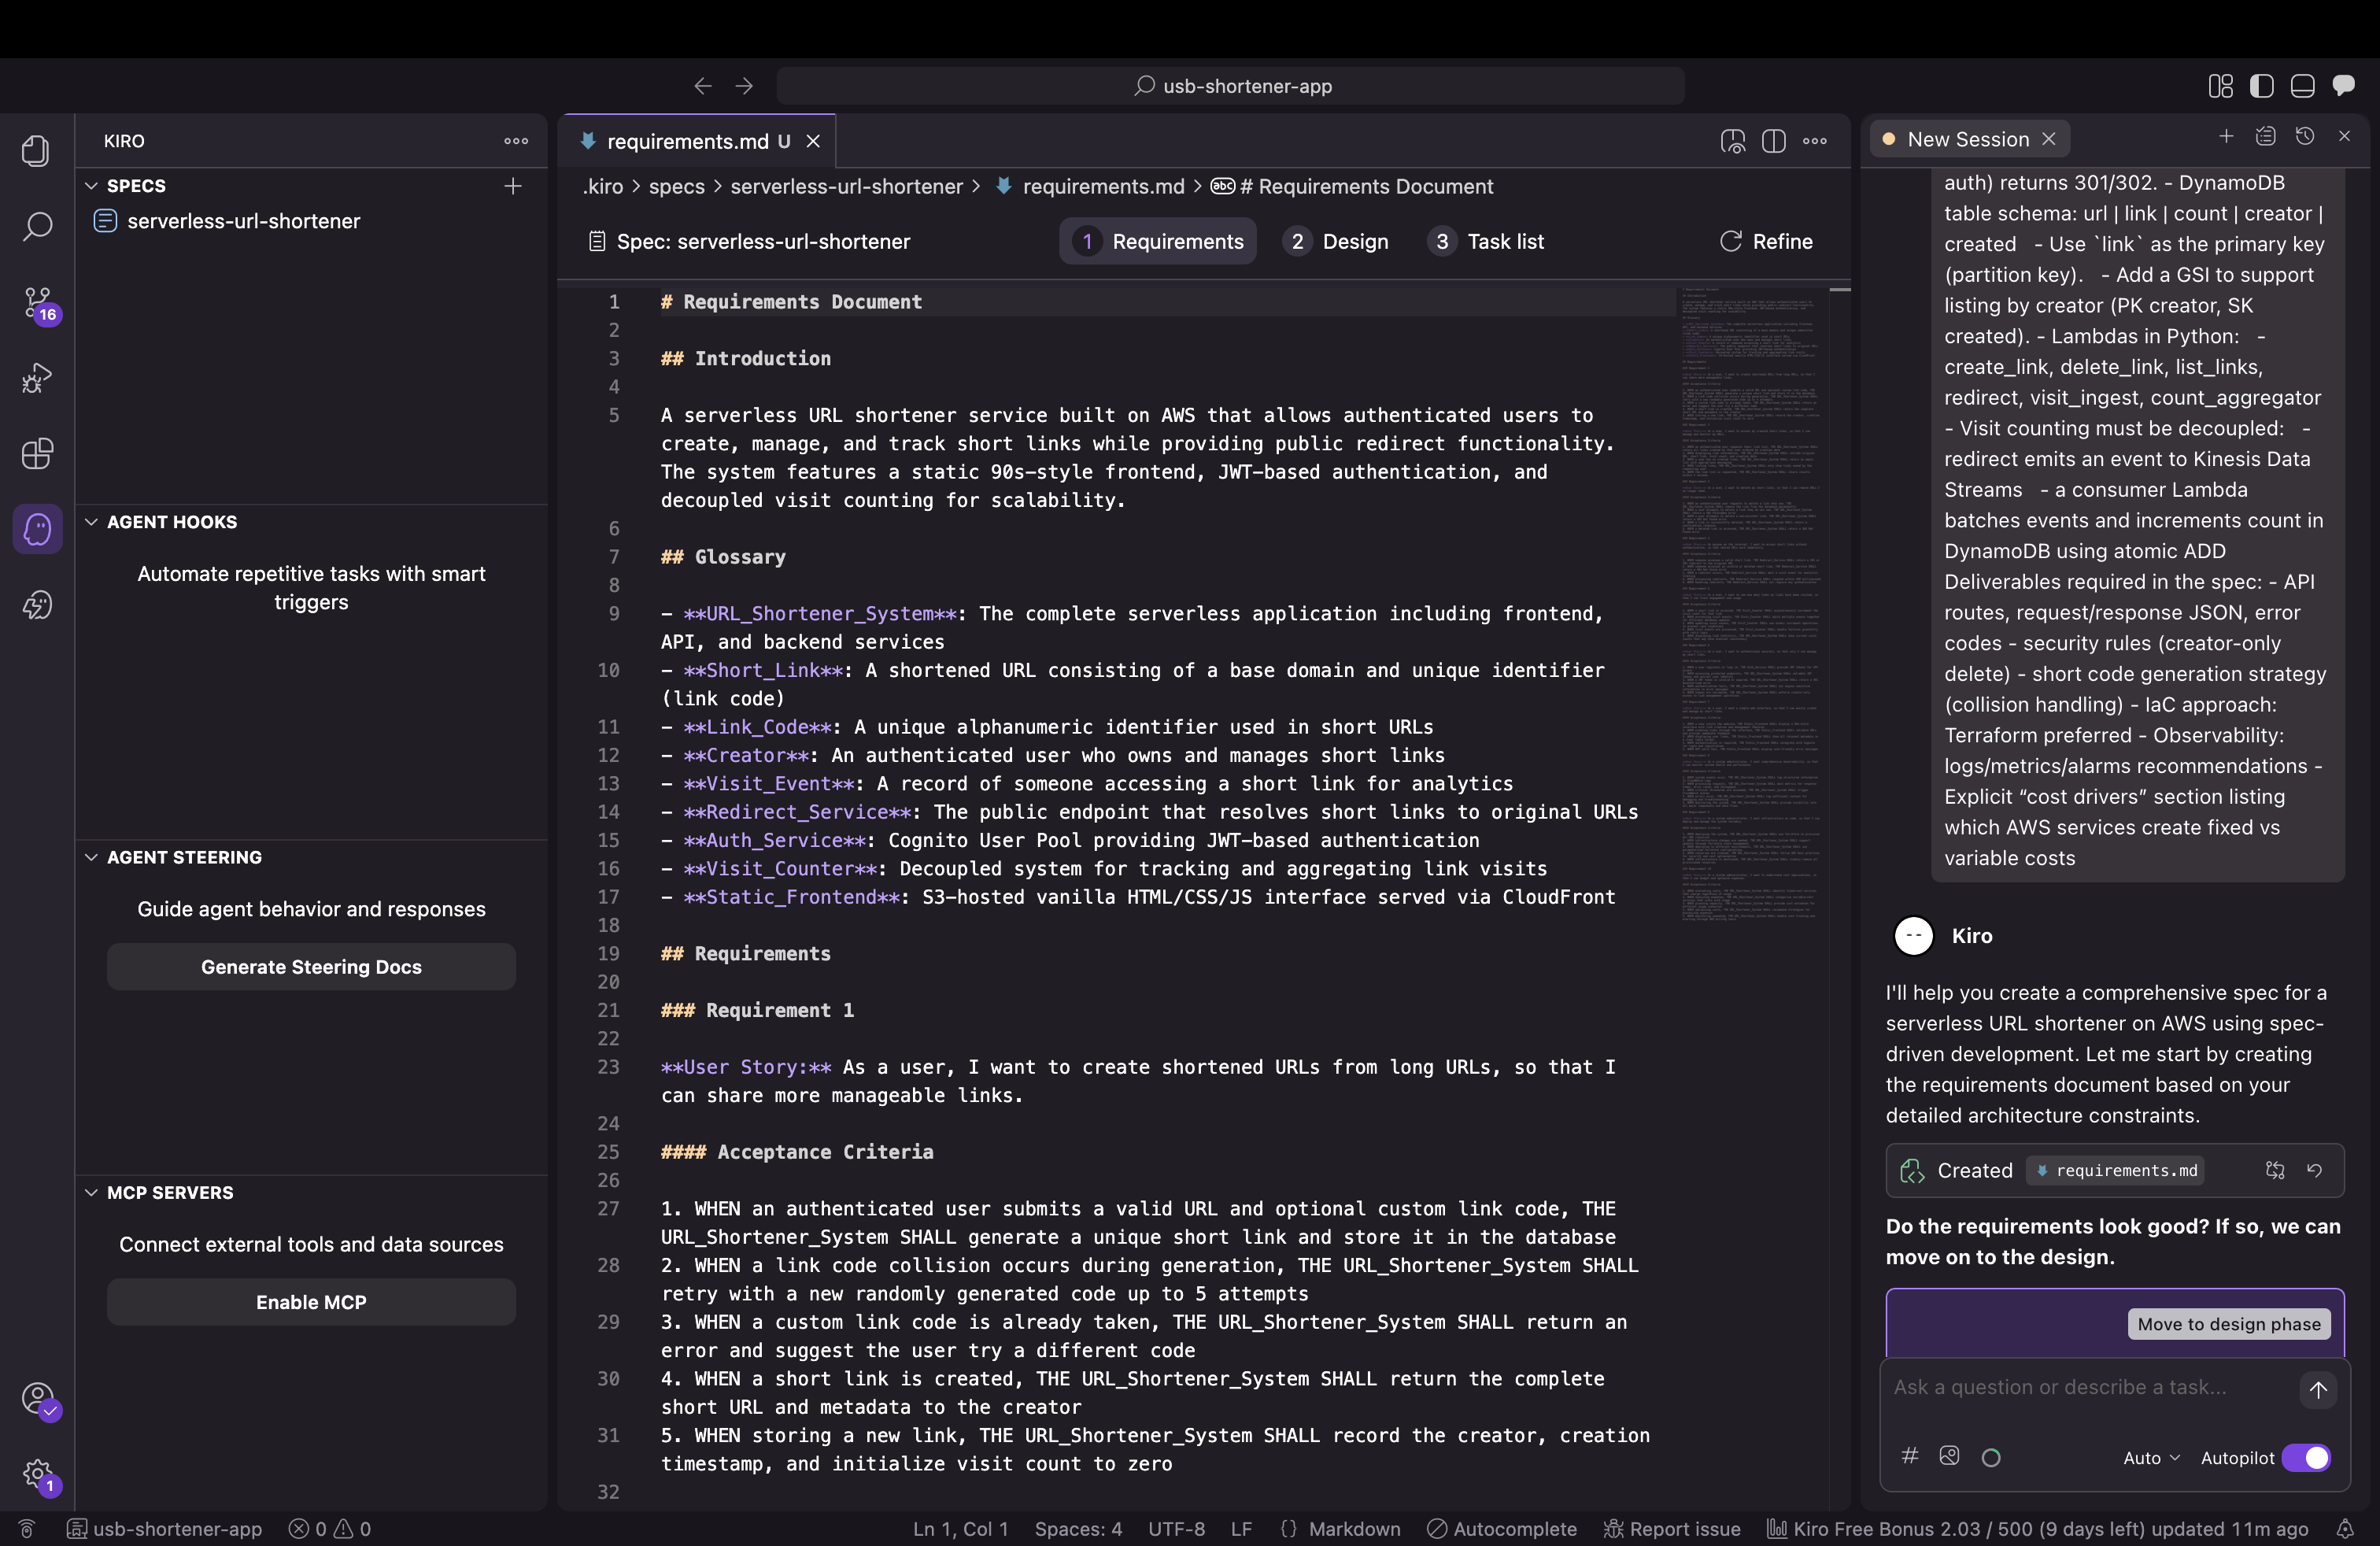Switch to the Task list tab

coord(1487,241)
